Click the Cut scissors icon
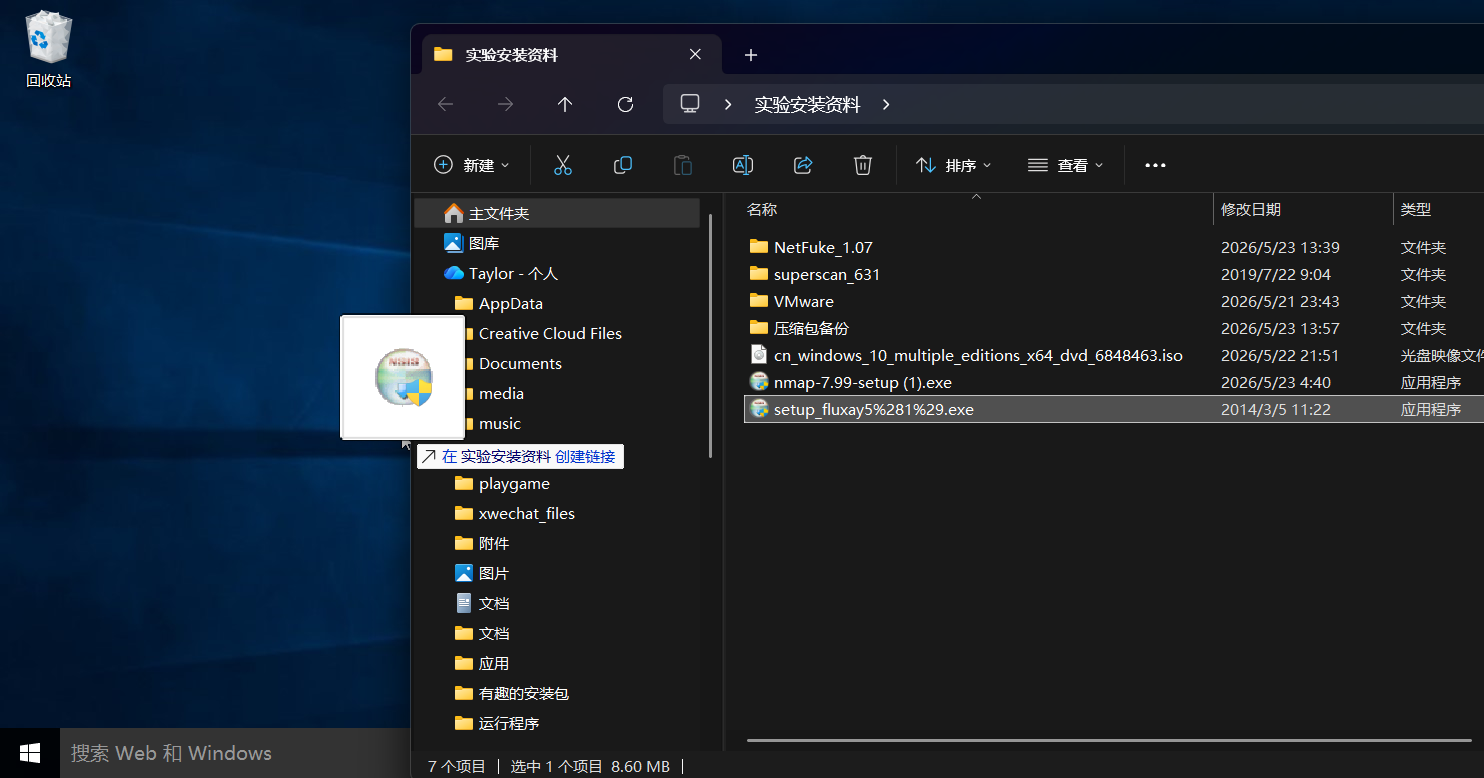1484x778 pixels. coord(563,165)
